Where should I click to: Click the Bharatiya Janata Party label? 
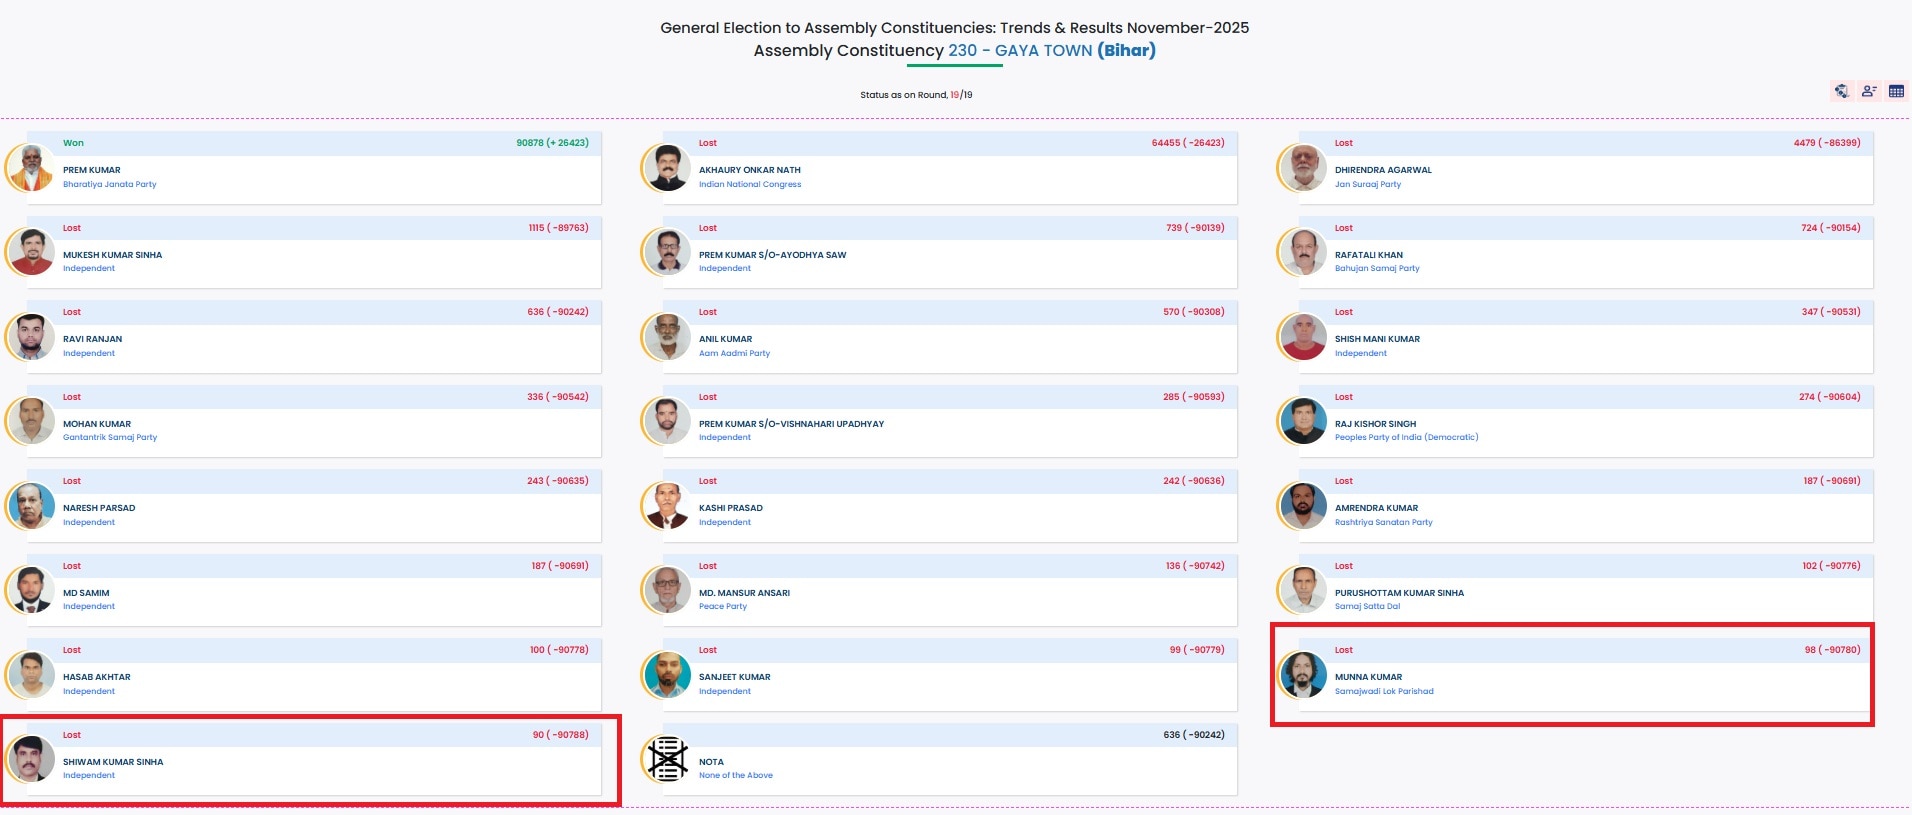click(x=110, y=185)
